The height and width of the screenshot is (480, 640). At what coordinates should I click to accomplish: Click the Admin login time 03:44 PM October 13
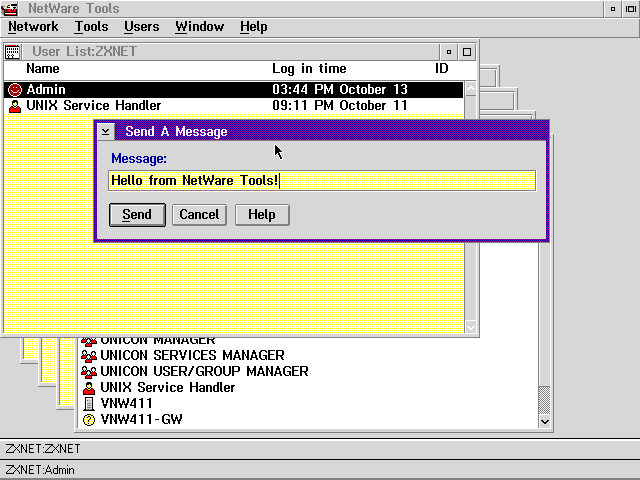pyautogui.click(x=340, y=89)
